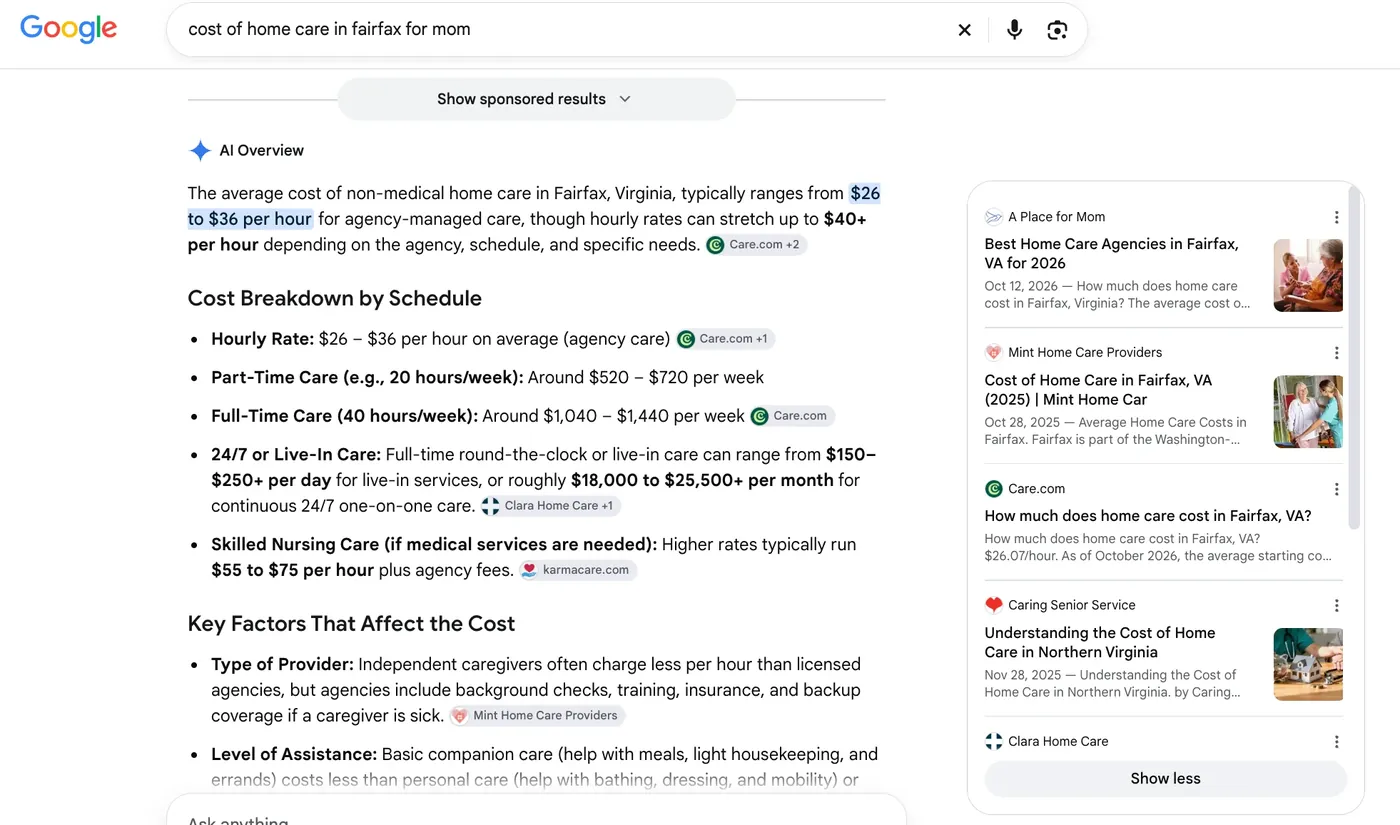The image size is (1400, 825).
Task: Open the karmacare.com source chip
Action: tap(577, 570)
